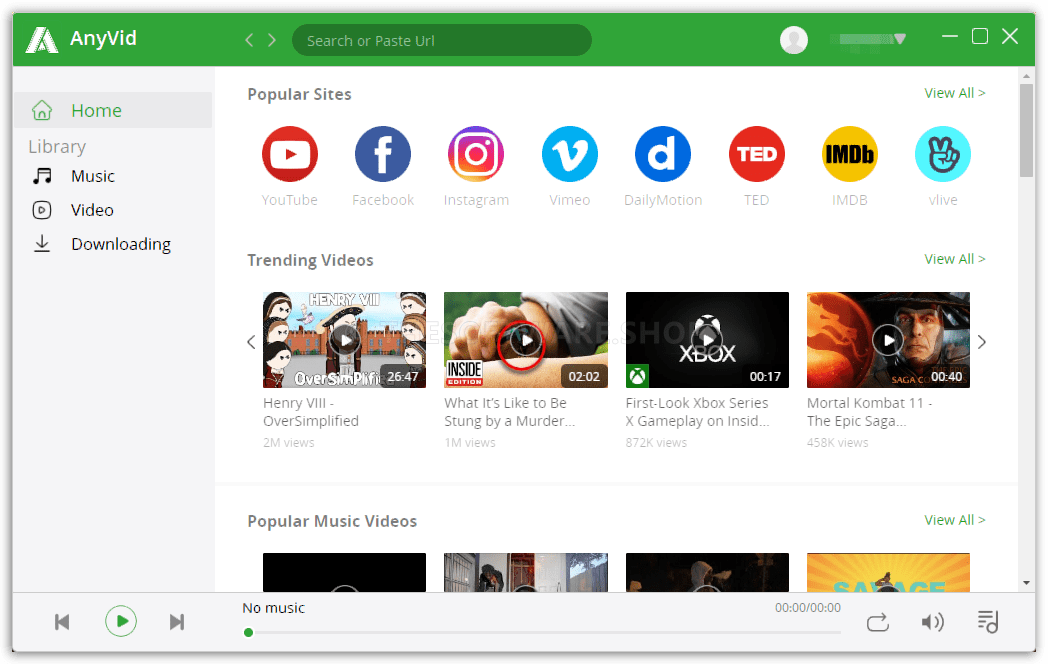Image resolution: width=1048 pixels, height=664 pixels.
Task: Play music with the green play button
Action: coord(121,621)
